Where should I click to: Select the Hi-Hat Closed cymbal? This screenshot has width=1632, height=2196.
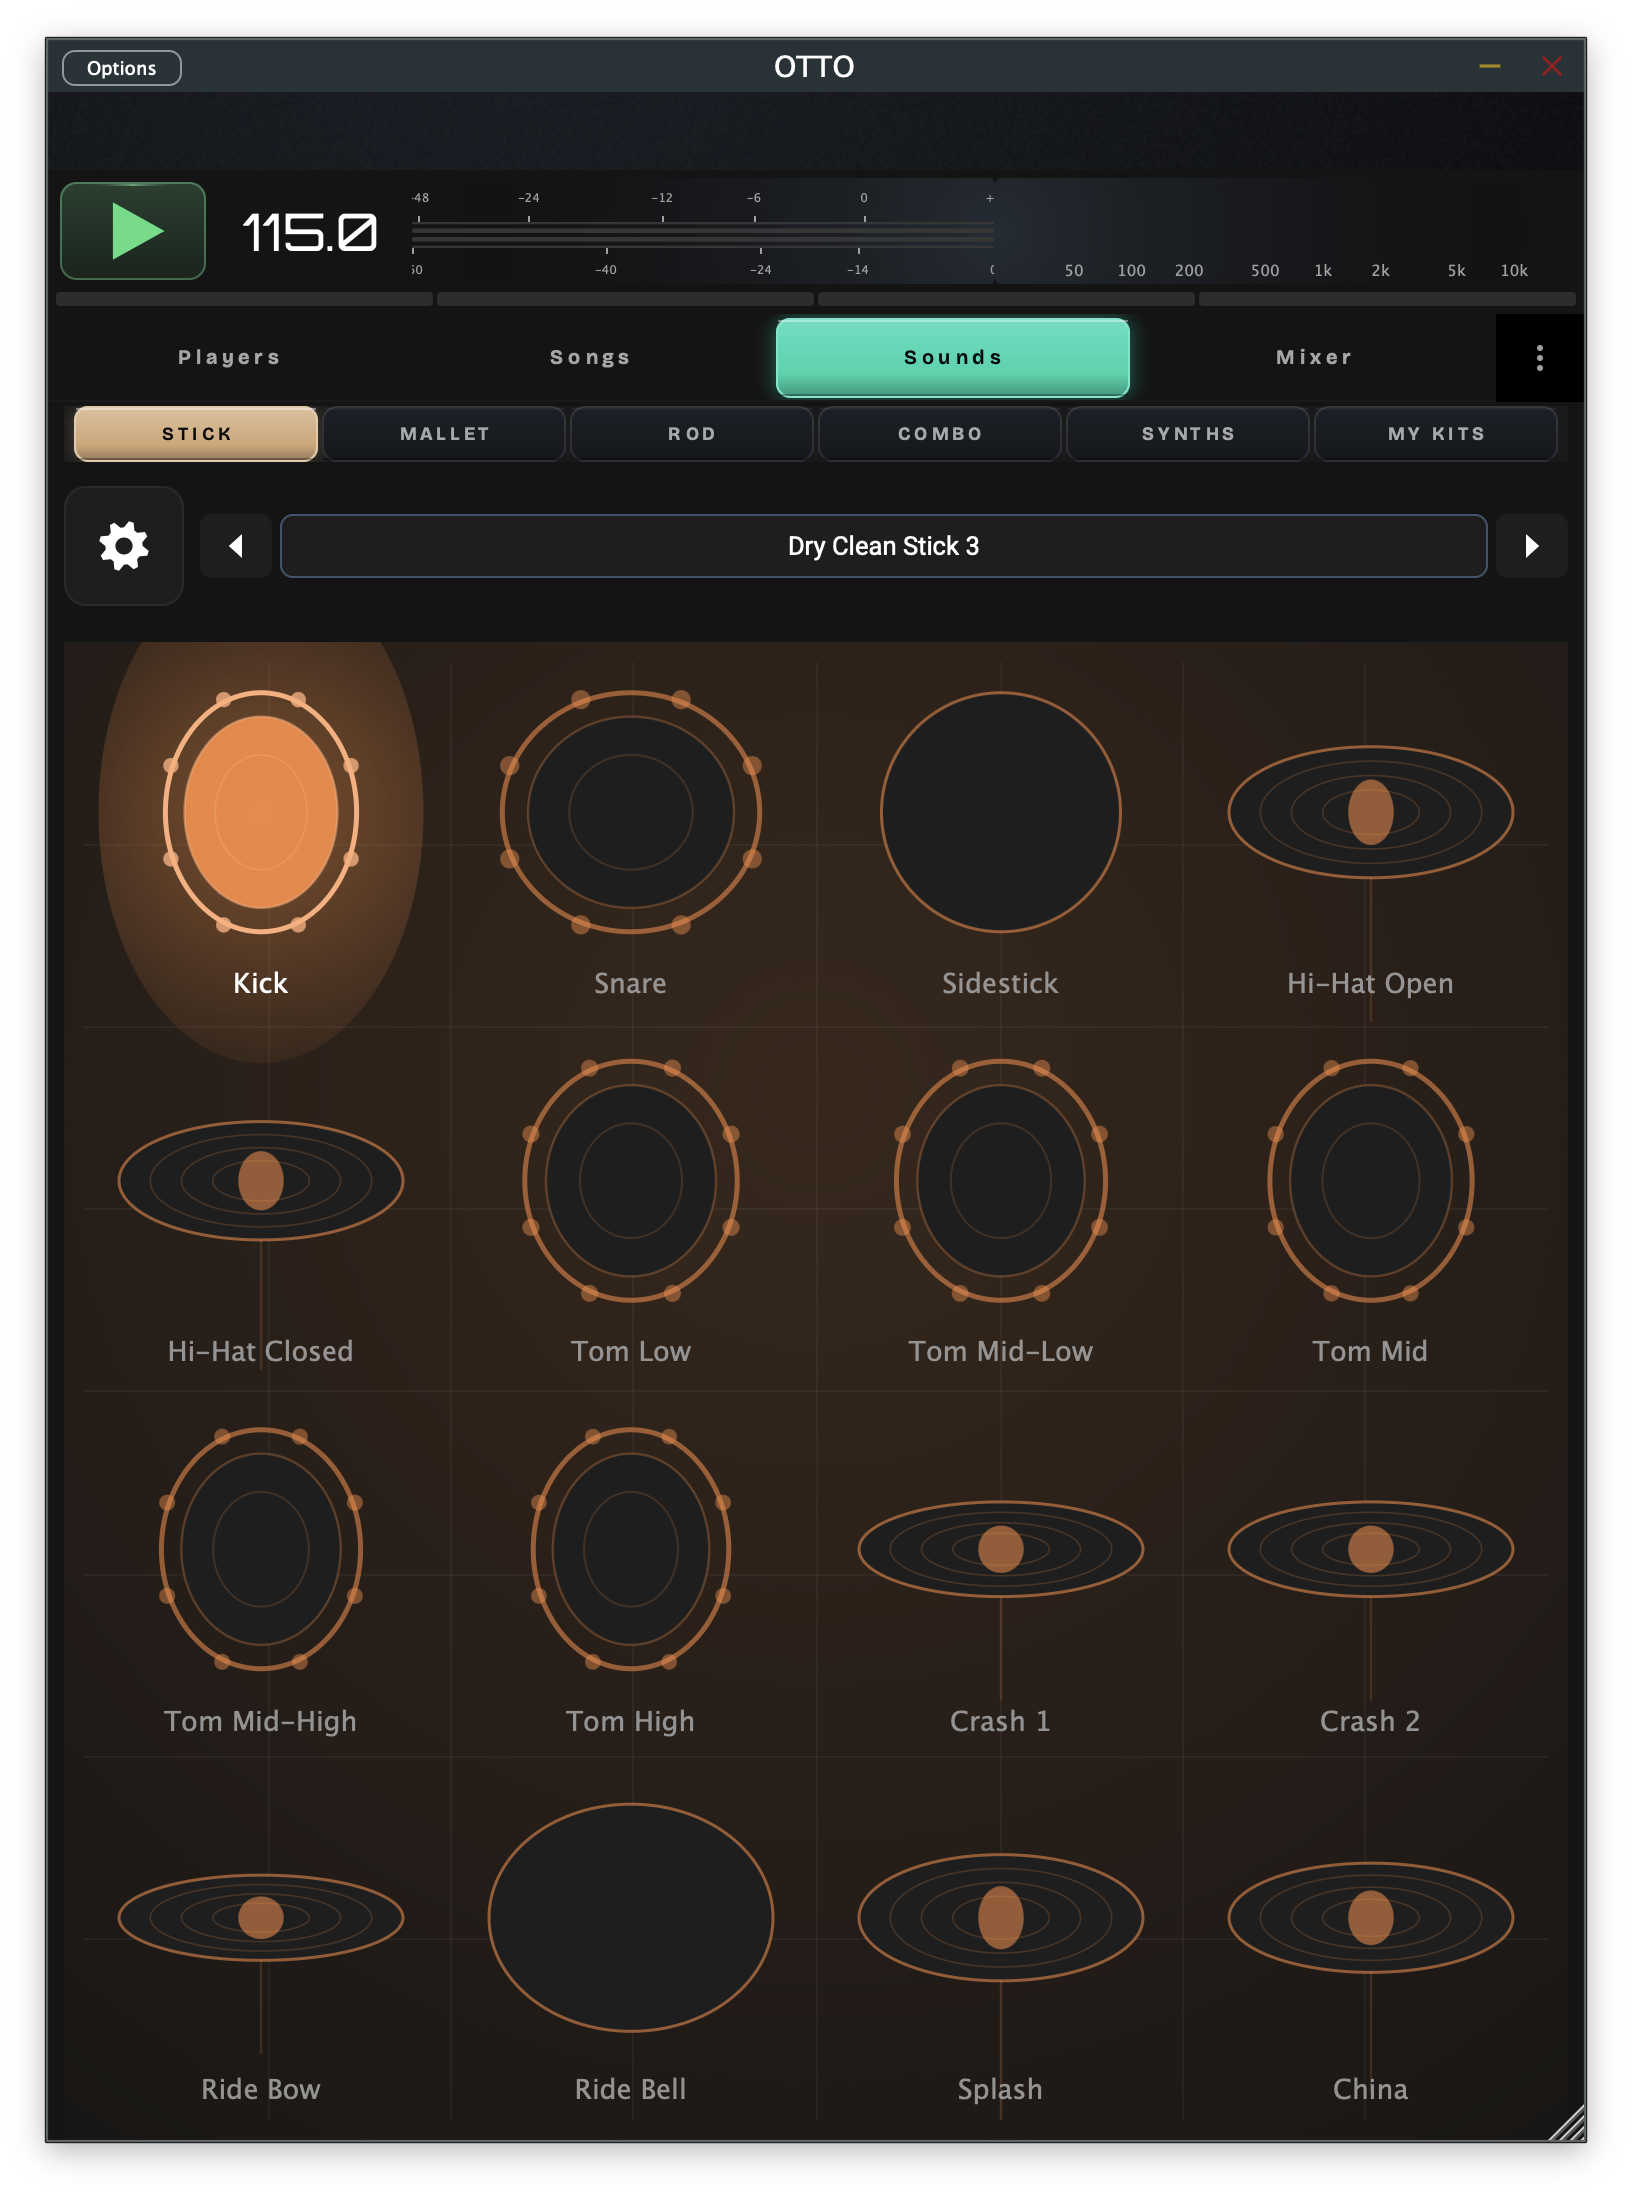pos(261,1180)
